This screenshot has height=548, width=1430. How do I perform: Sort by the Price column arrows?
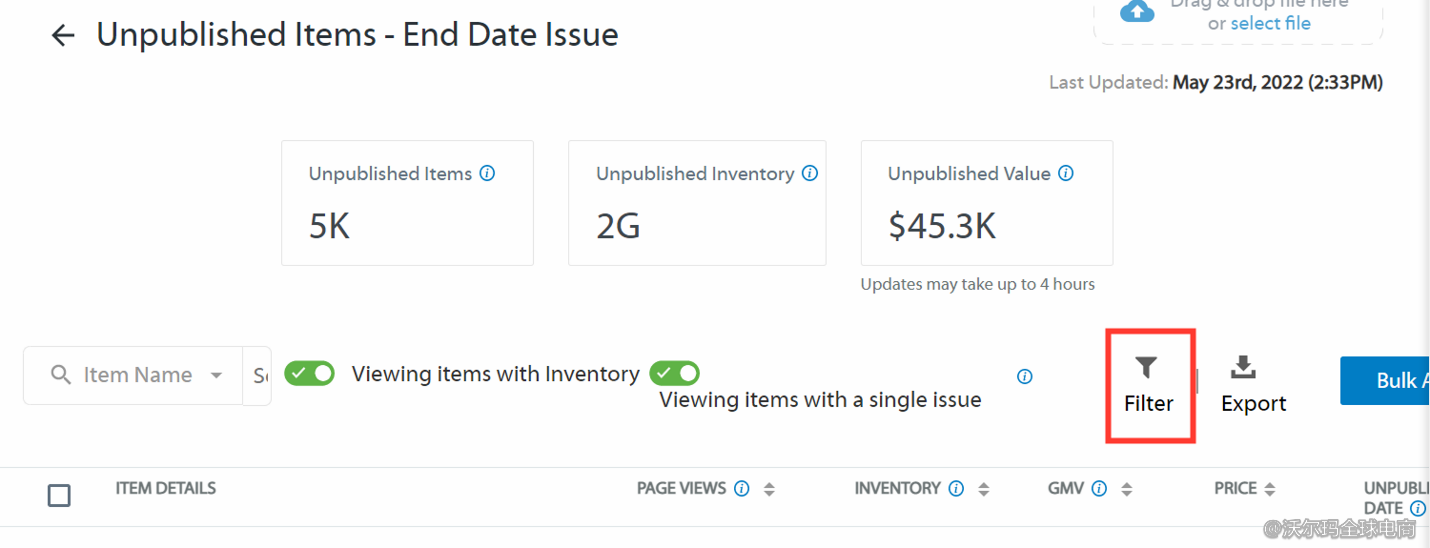click(1270, 489)
